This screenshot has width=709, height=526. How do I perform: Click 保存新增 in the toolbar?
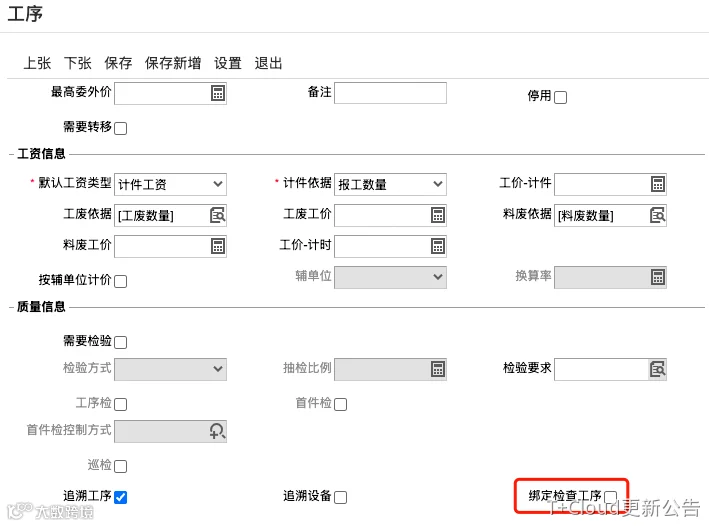(173, 63)
